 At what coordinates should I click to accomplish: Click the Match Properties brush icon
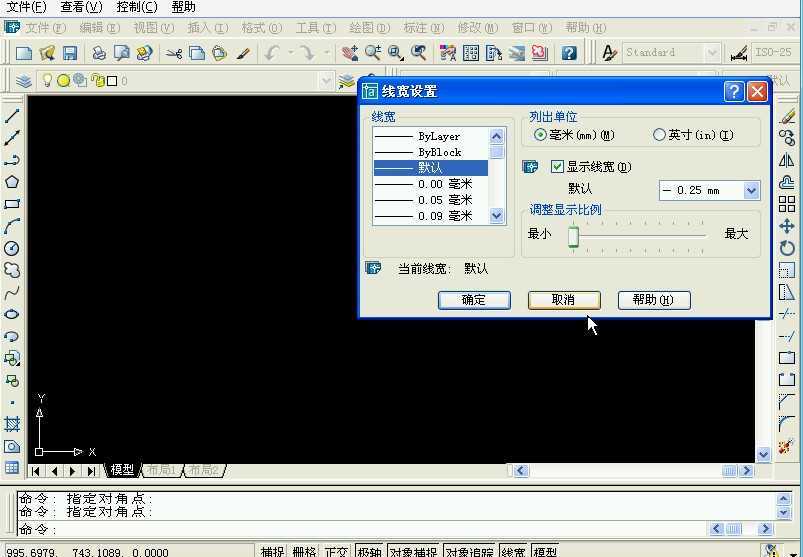coord(243,53)
